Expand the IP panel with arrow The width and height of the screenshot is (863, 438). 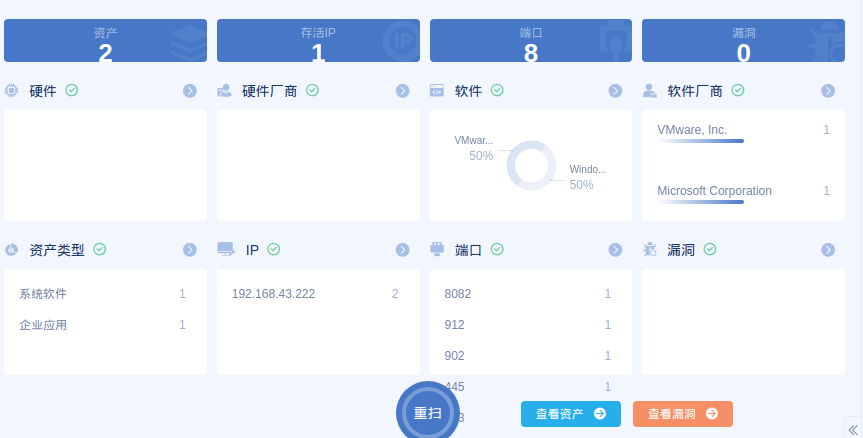403,250
